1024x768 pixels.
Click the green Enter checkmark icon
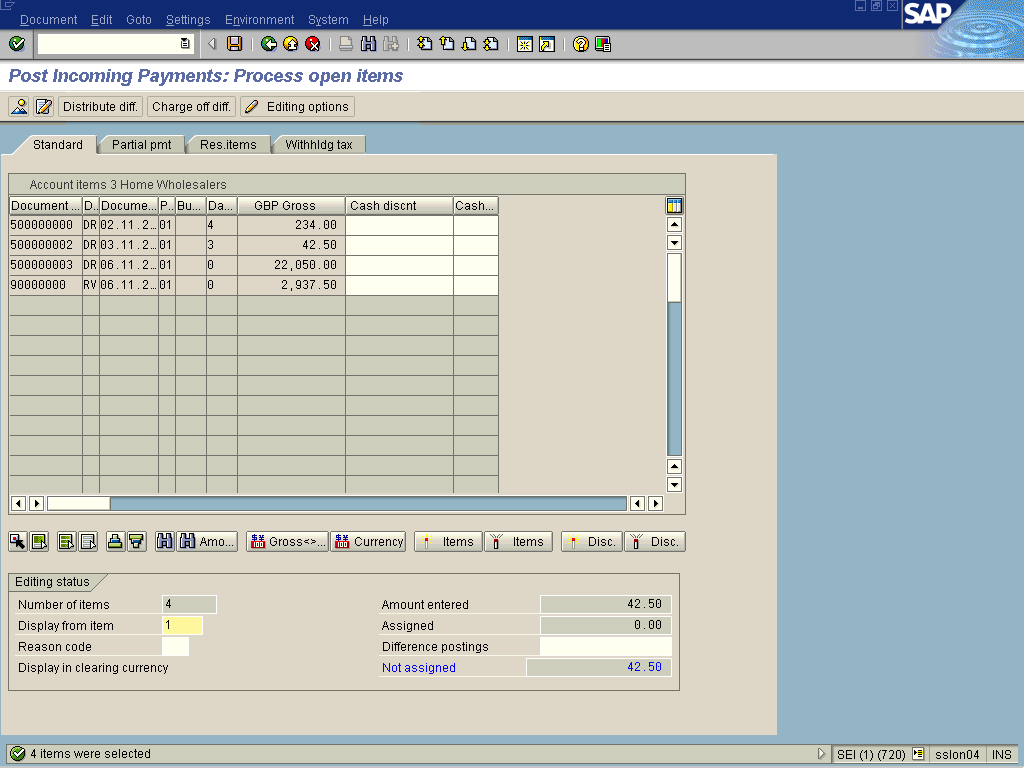pyautogui.click(x=17, y=44)
